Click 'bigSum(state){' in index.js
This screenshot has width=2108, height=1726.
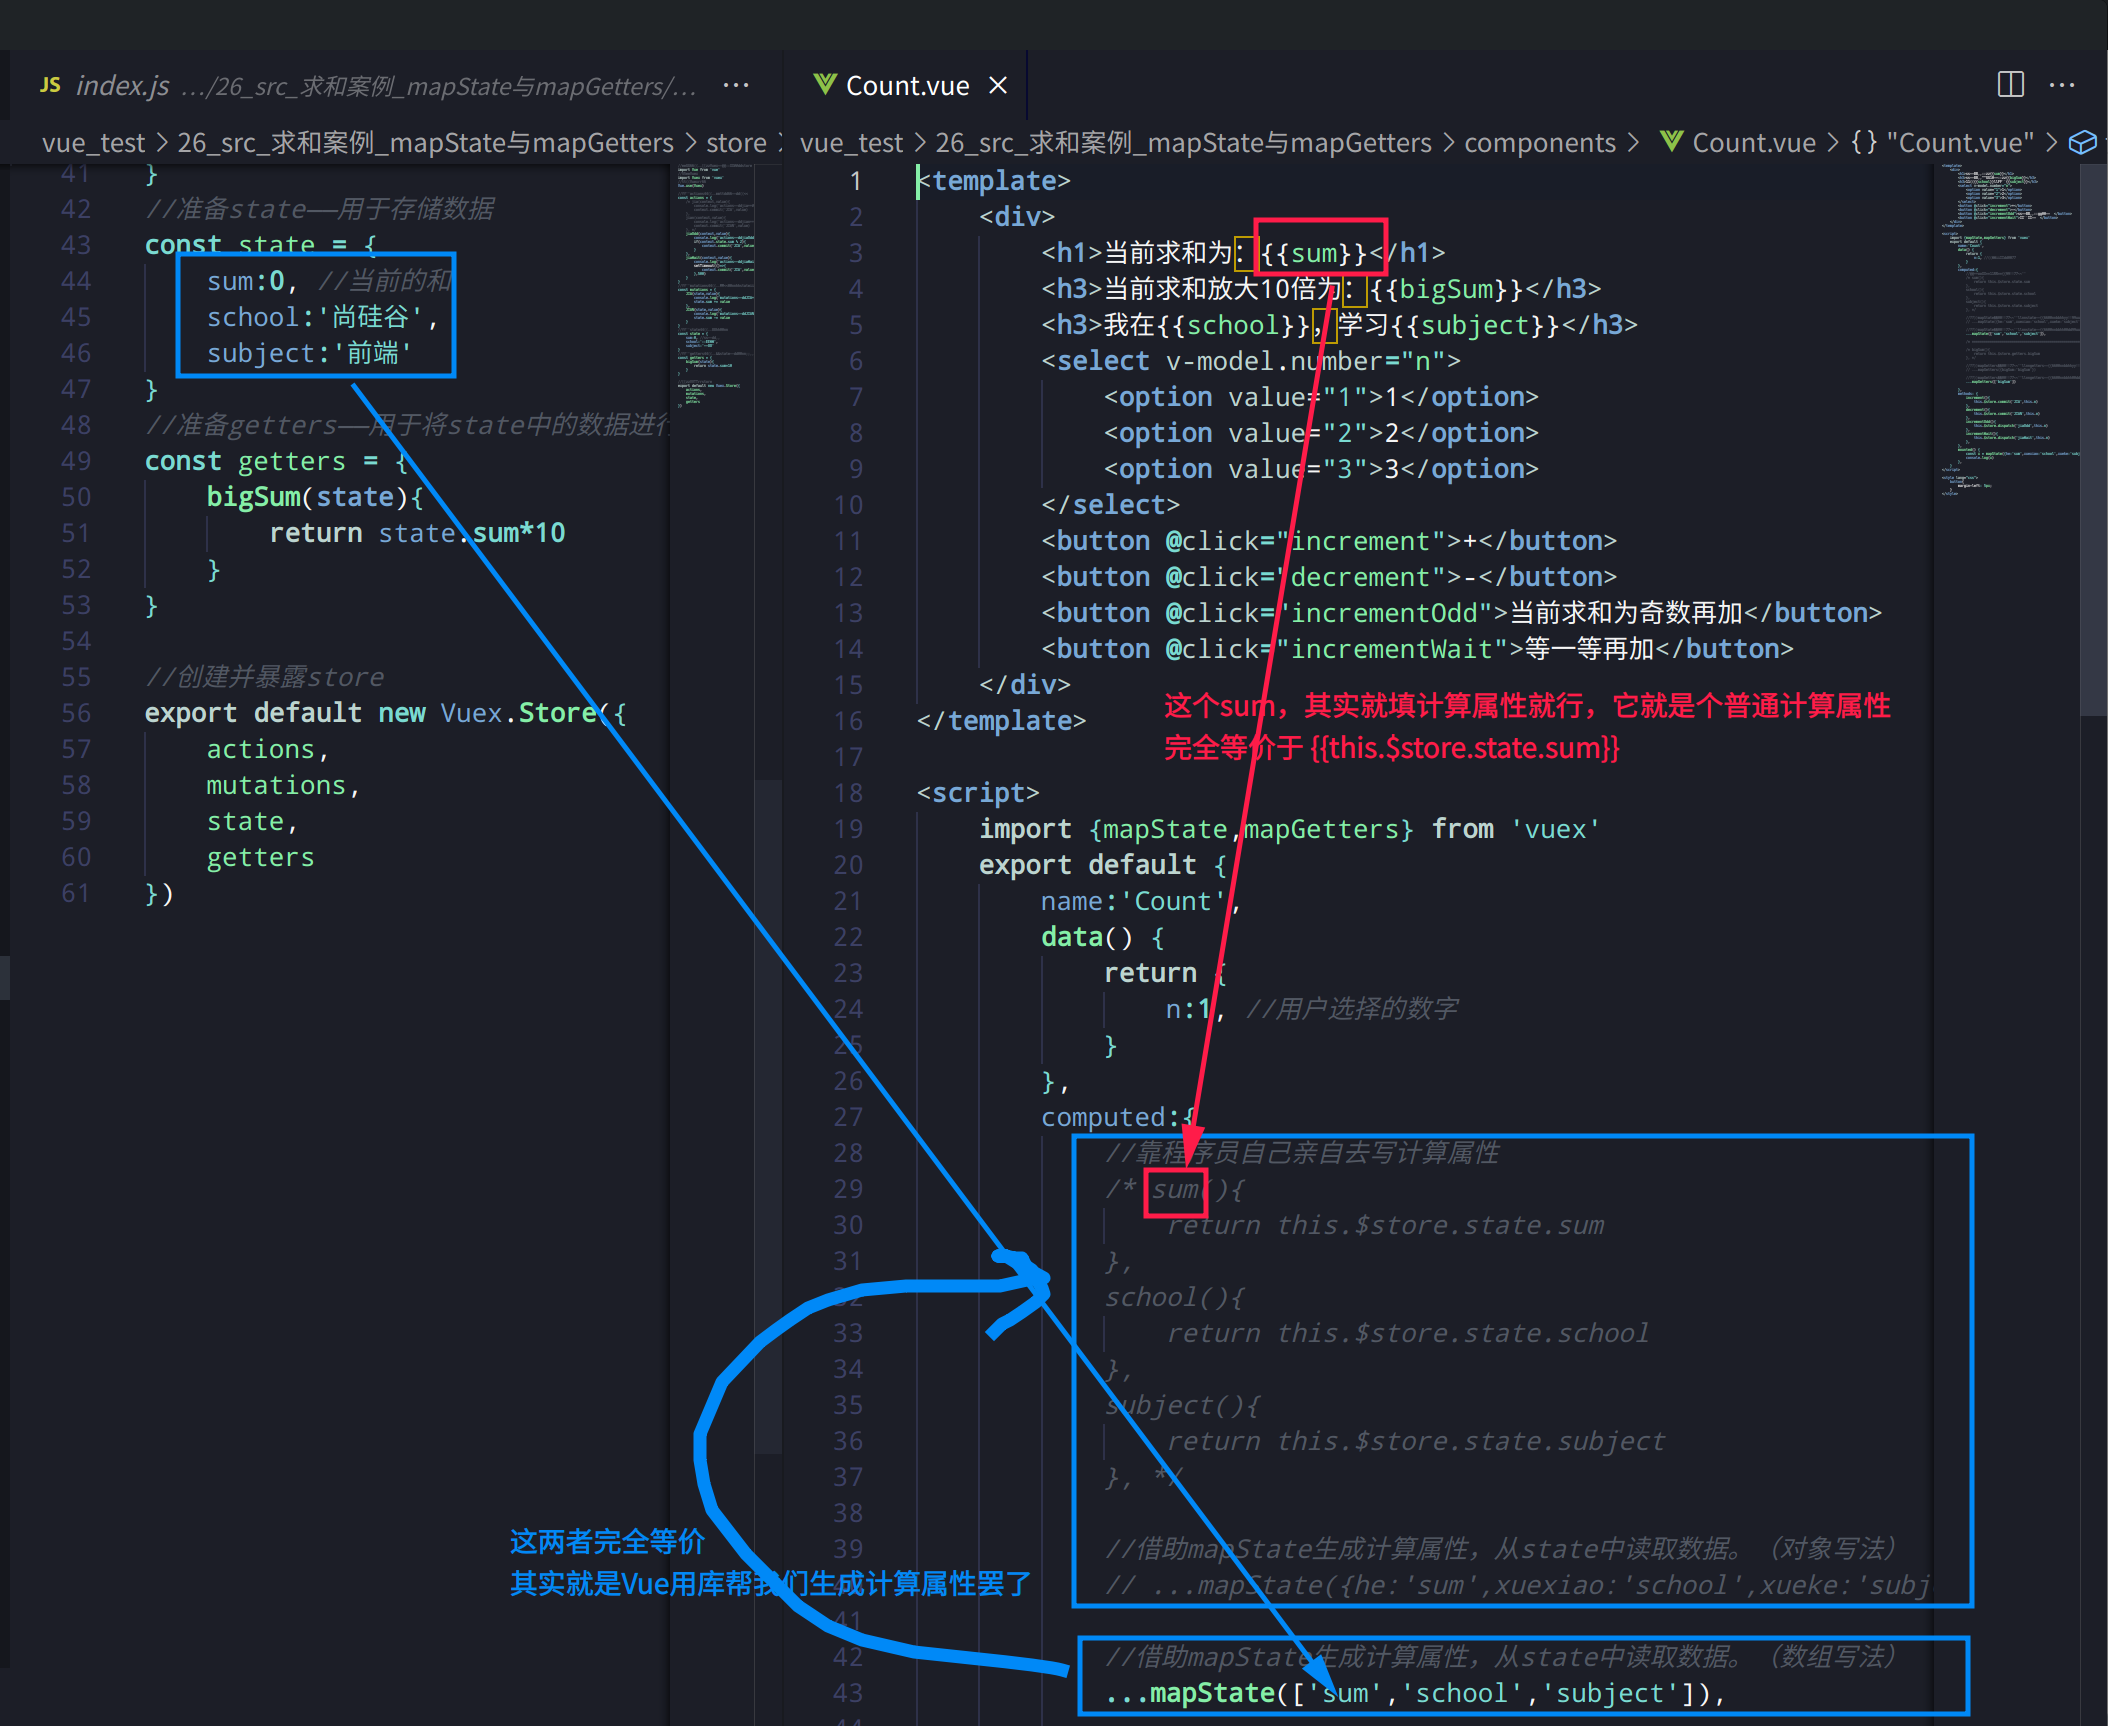click(315, 497)
